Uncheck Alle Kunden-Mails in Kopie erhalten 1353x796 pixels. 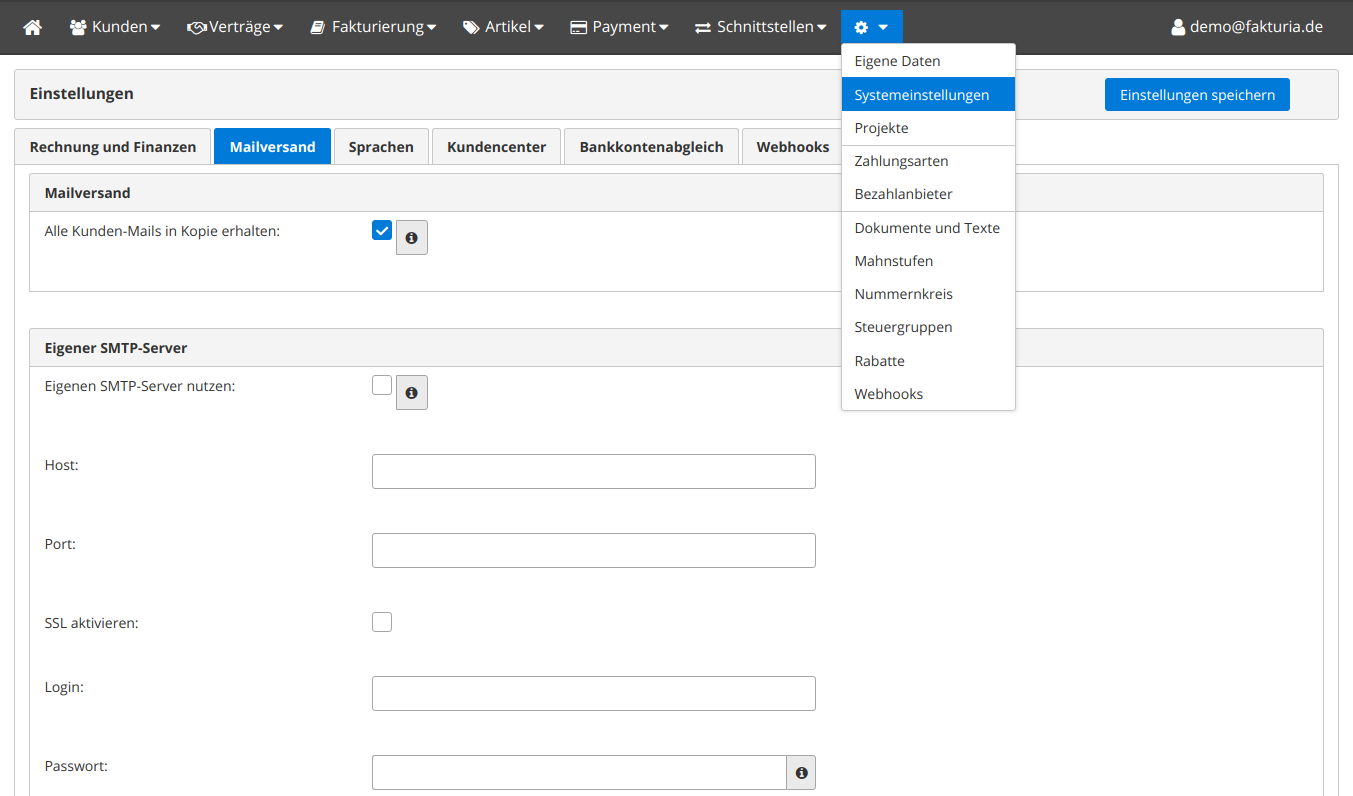pyautogui.click(x=382, y=231)
